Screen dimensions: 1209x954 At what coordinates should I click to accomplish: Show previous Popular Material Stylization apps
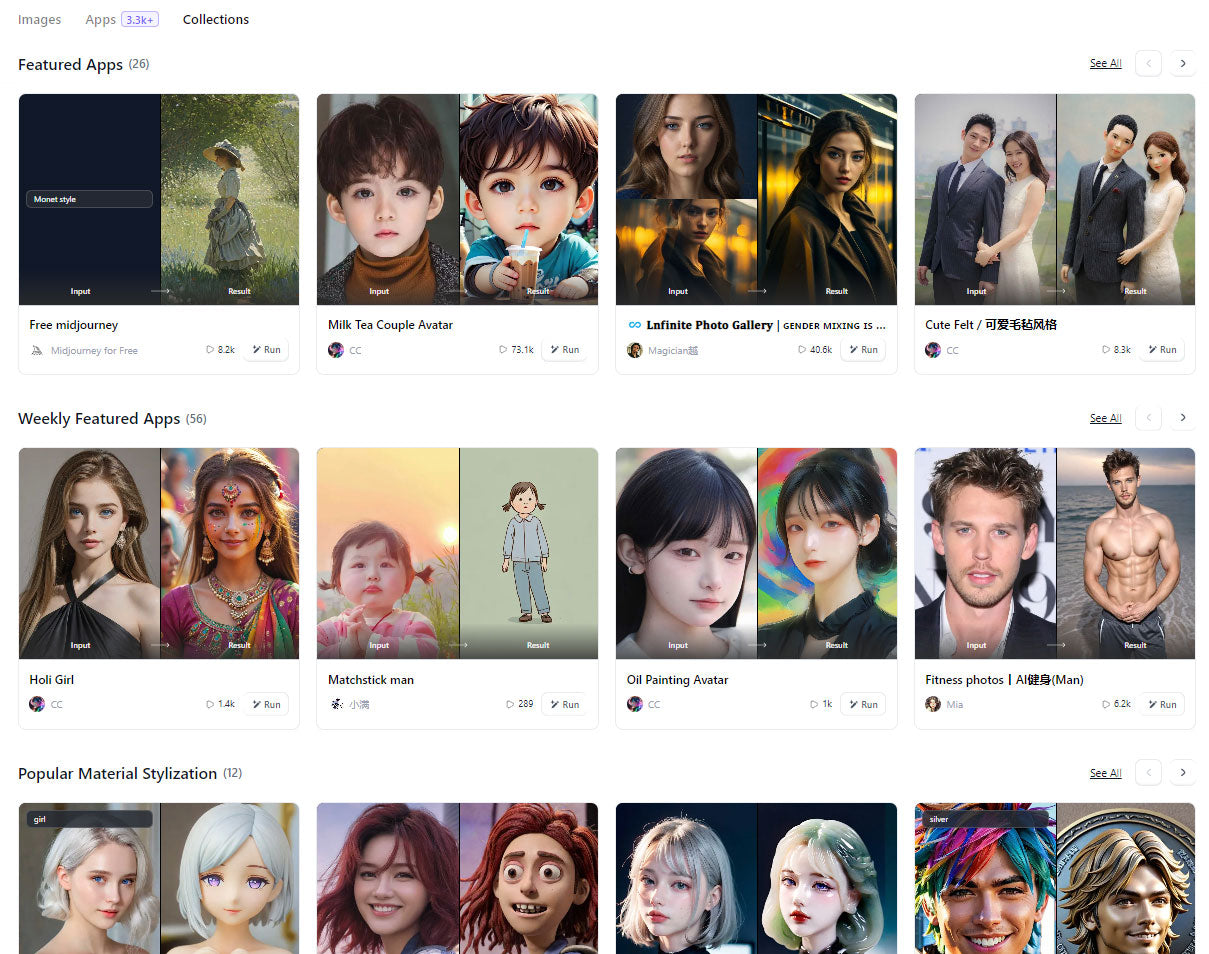coord(1148,773)
